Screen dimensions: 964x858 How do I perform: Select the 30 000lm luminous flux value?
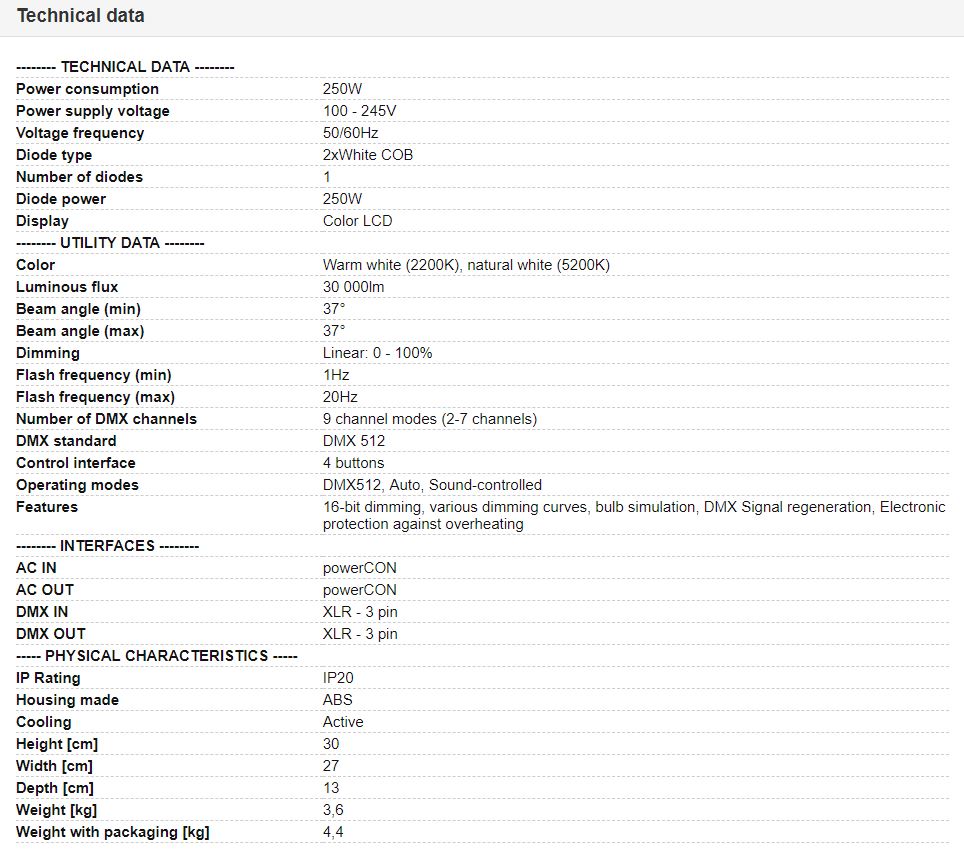click(354, 287)
